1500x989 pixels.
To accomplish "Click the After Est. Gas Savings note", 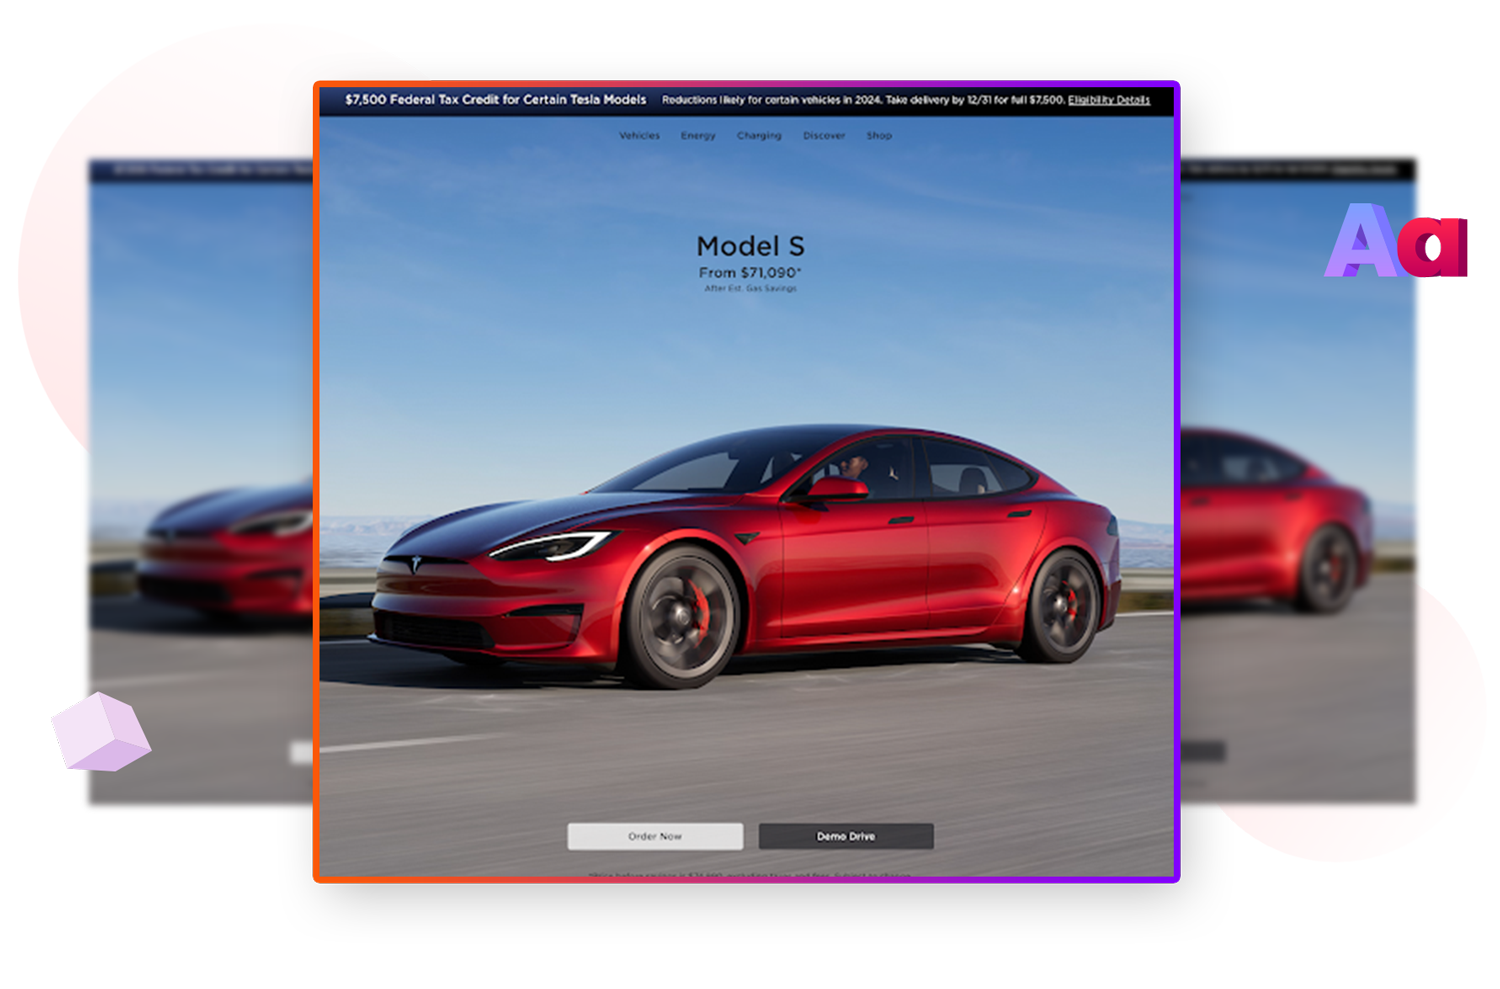I will 750,289.
